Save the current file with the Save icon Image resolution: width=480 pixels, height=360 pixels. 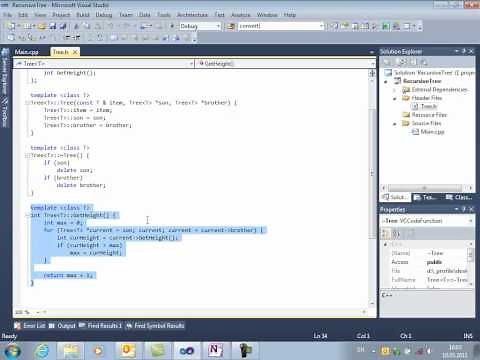click(x=53, y=26)
